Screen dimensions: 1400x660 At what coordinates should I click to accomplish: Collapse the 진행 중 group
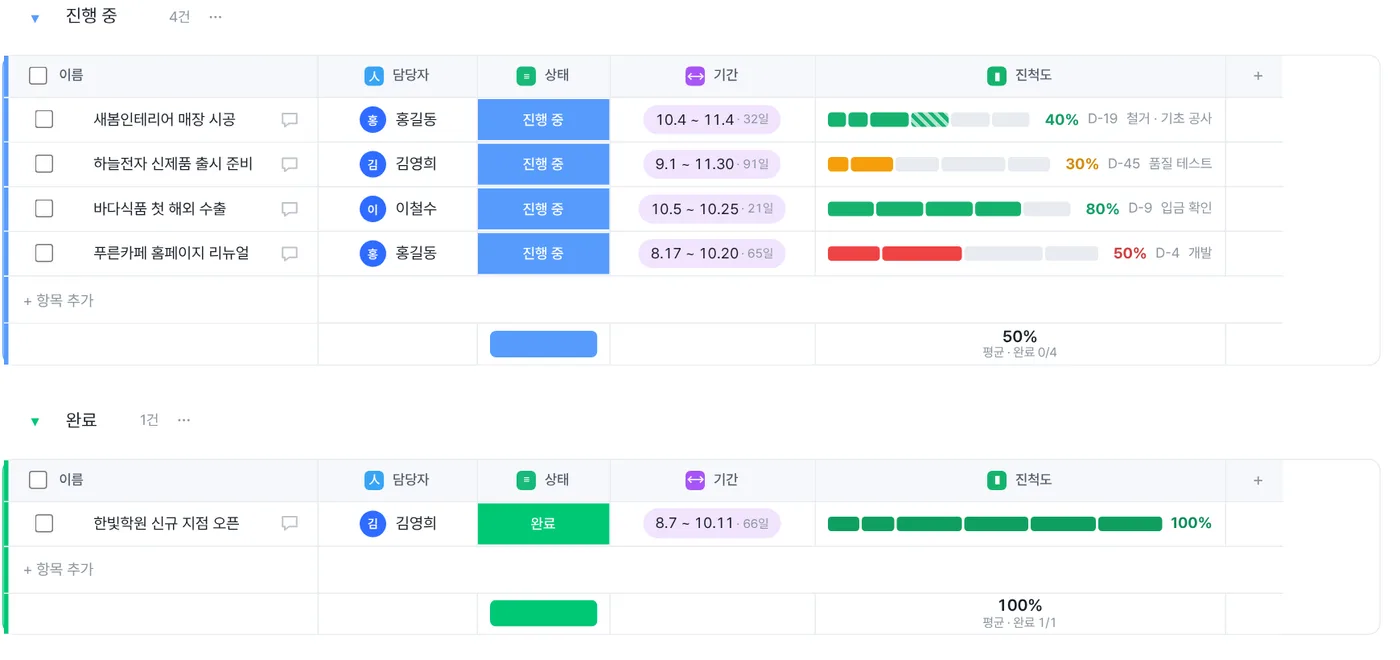(35, 18)
